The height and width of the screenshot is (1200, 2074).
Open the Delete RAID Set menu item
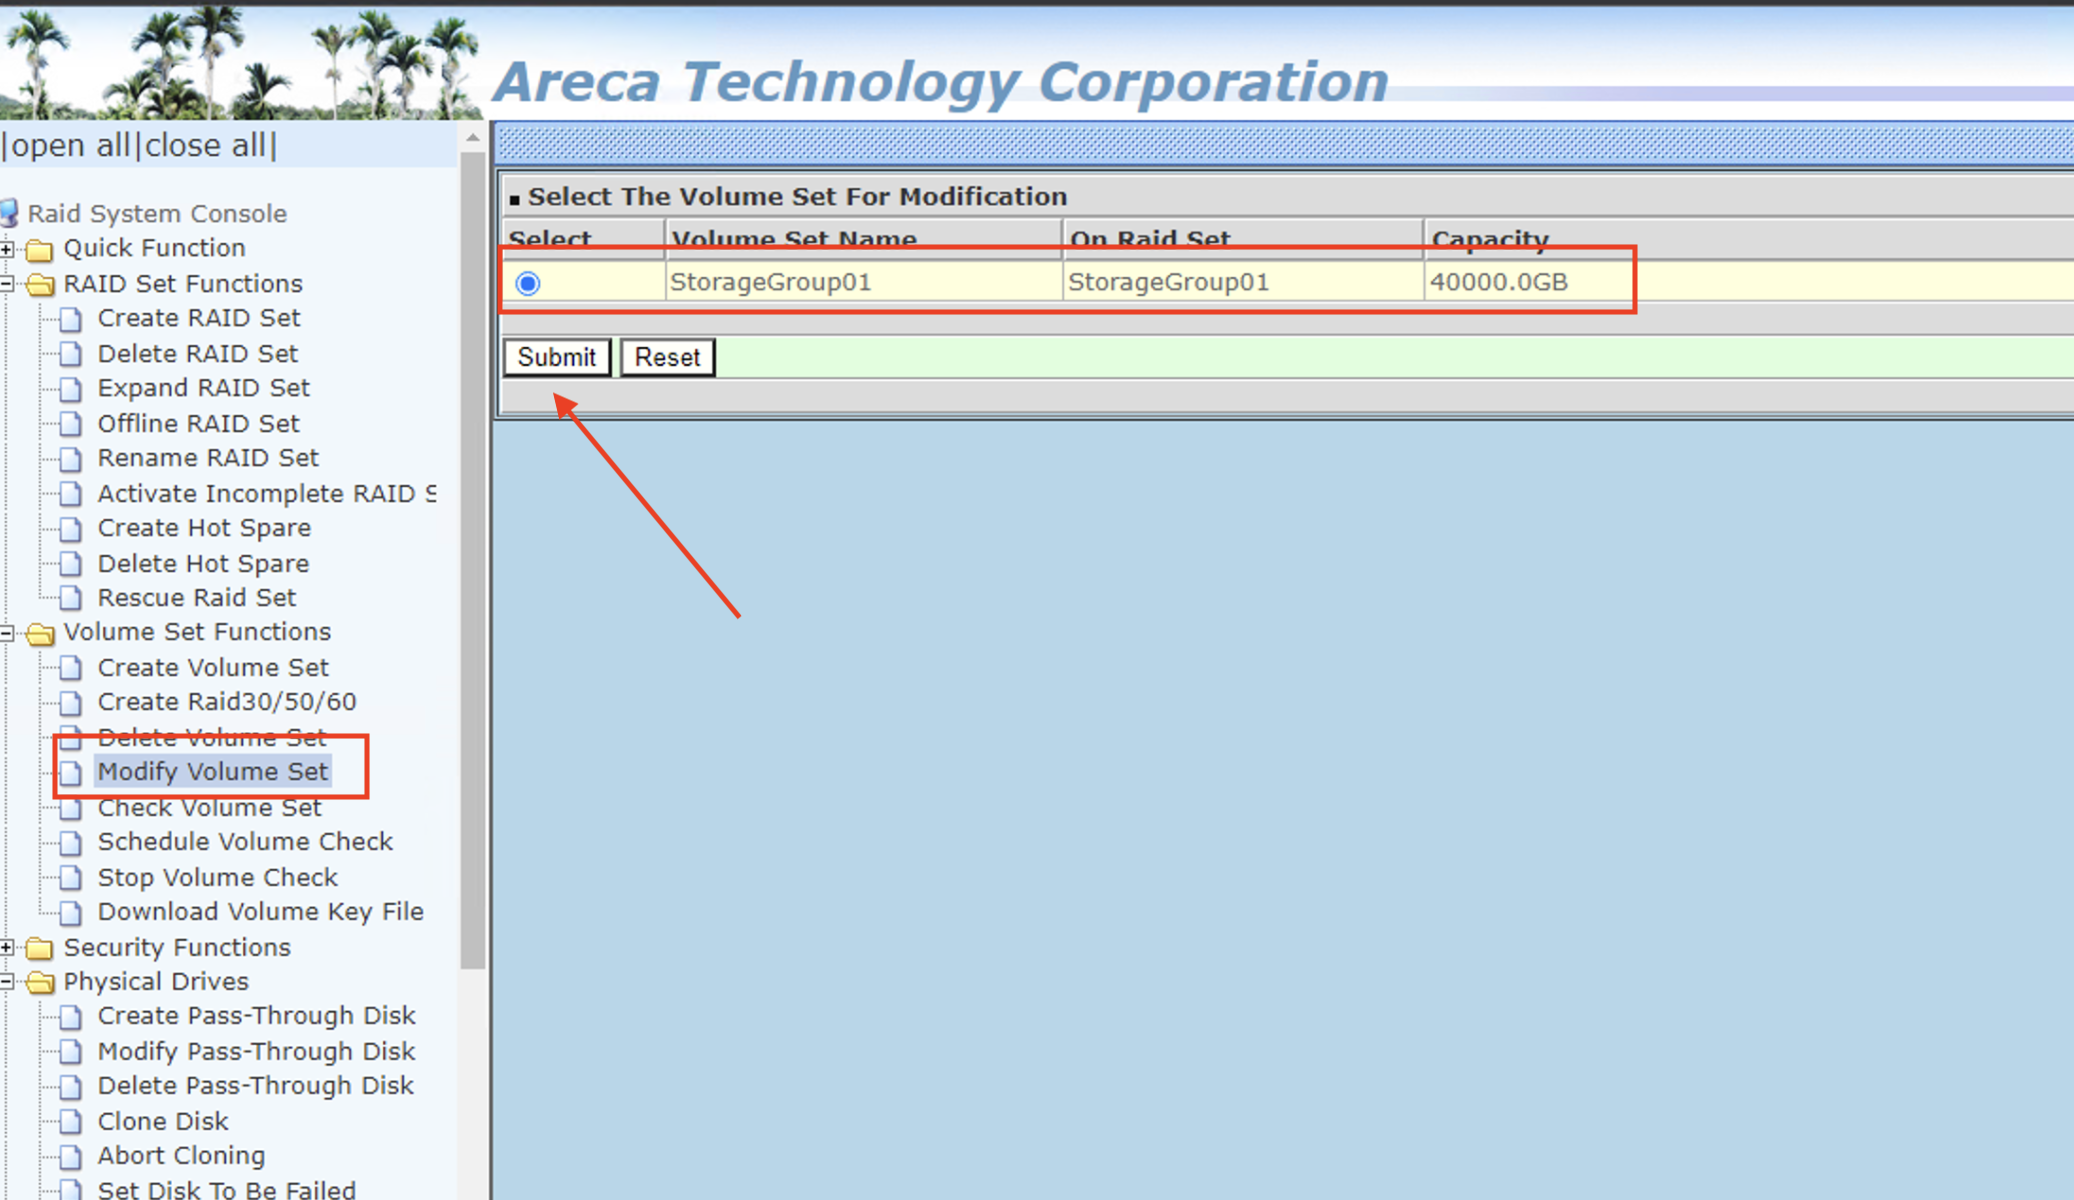[x=198, y=353]
